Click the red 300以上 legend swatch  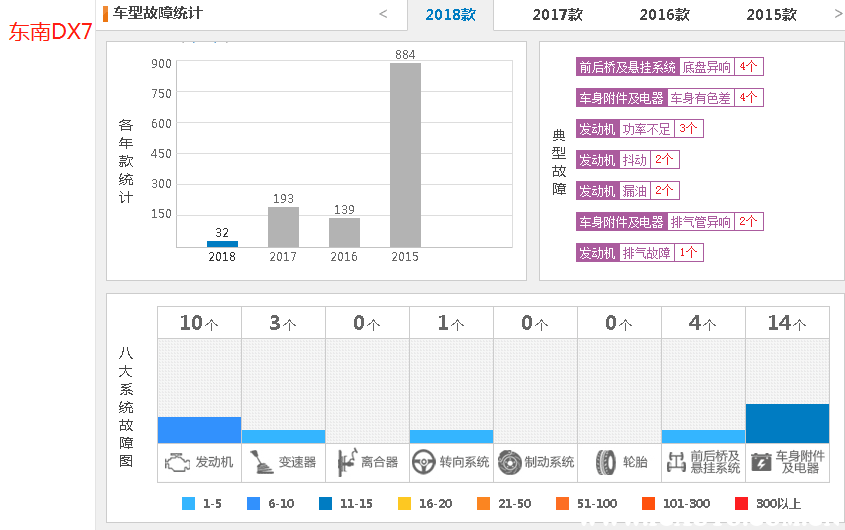(742, 504)
